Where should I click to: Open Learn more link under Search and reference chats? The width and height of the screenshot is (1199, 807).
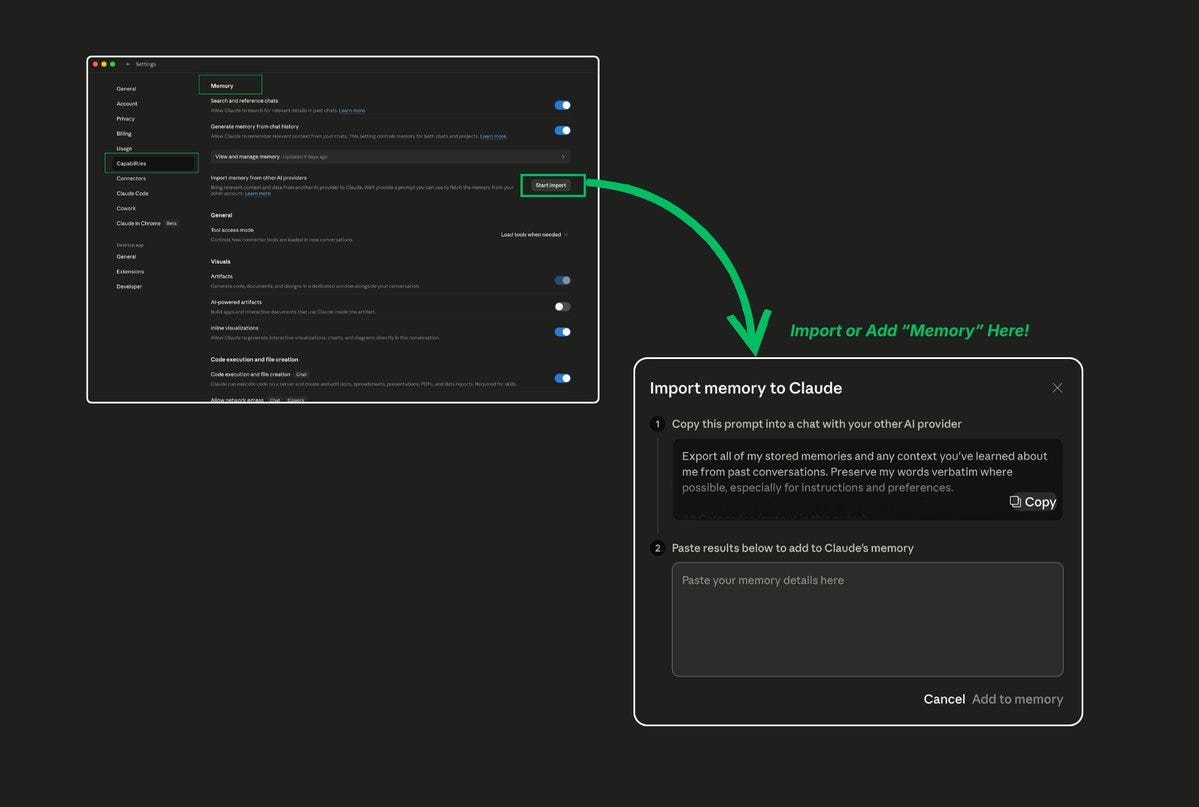[x=352, y=111]
